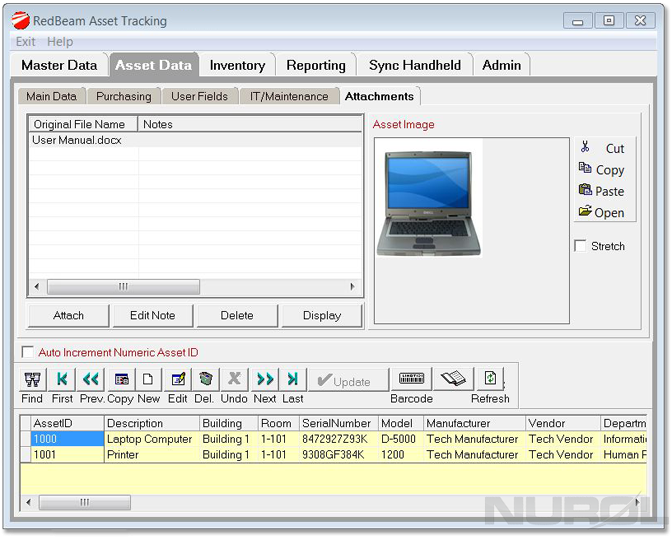Click attachments list left scroll arrow
Image resolution: width=671 pixels, height=537 pixels.
pos(37,286)
